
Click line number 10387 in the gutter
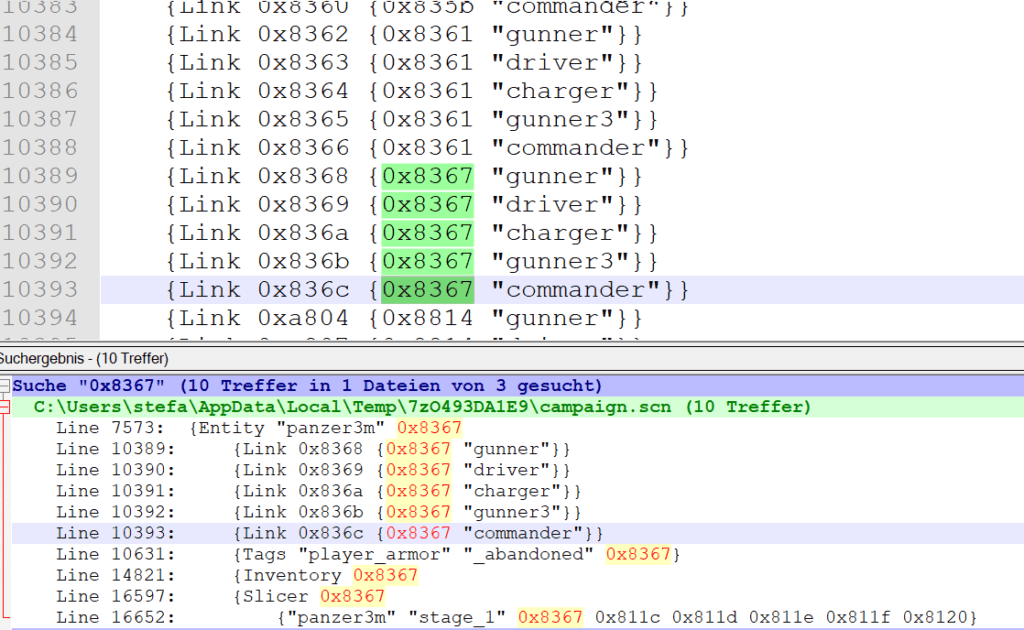(40, 119)
